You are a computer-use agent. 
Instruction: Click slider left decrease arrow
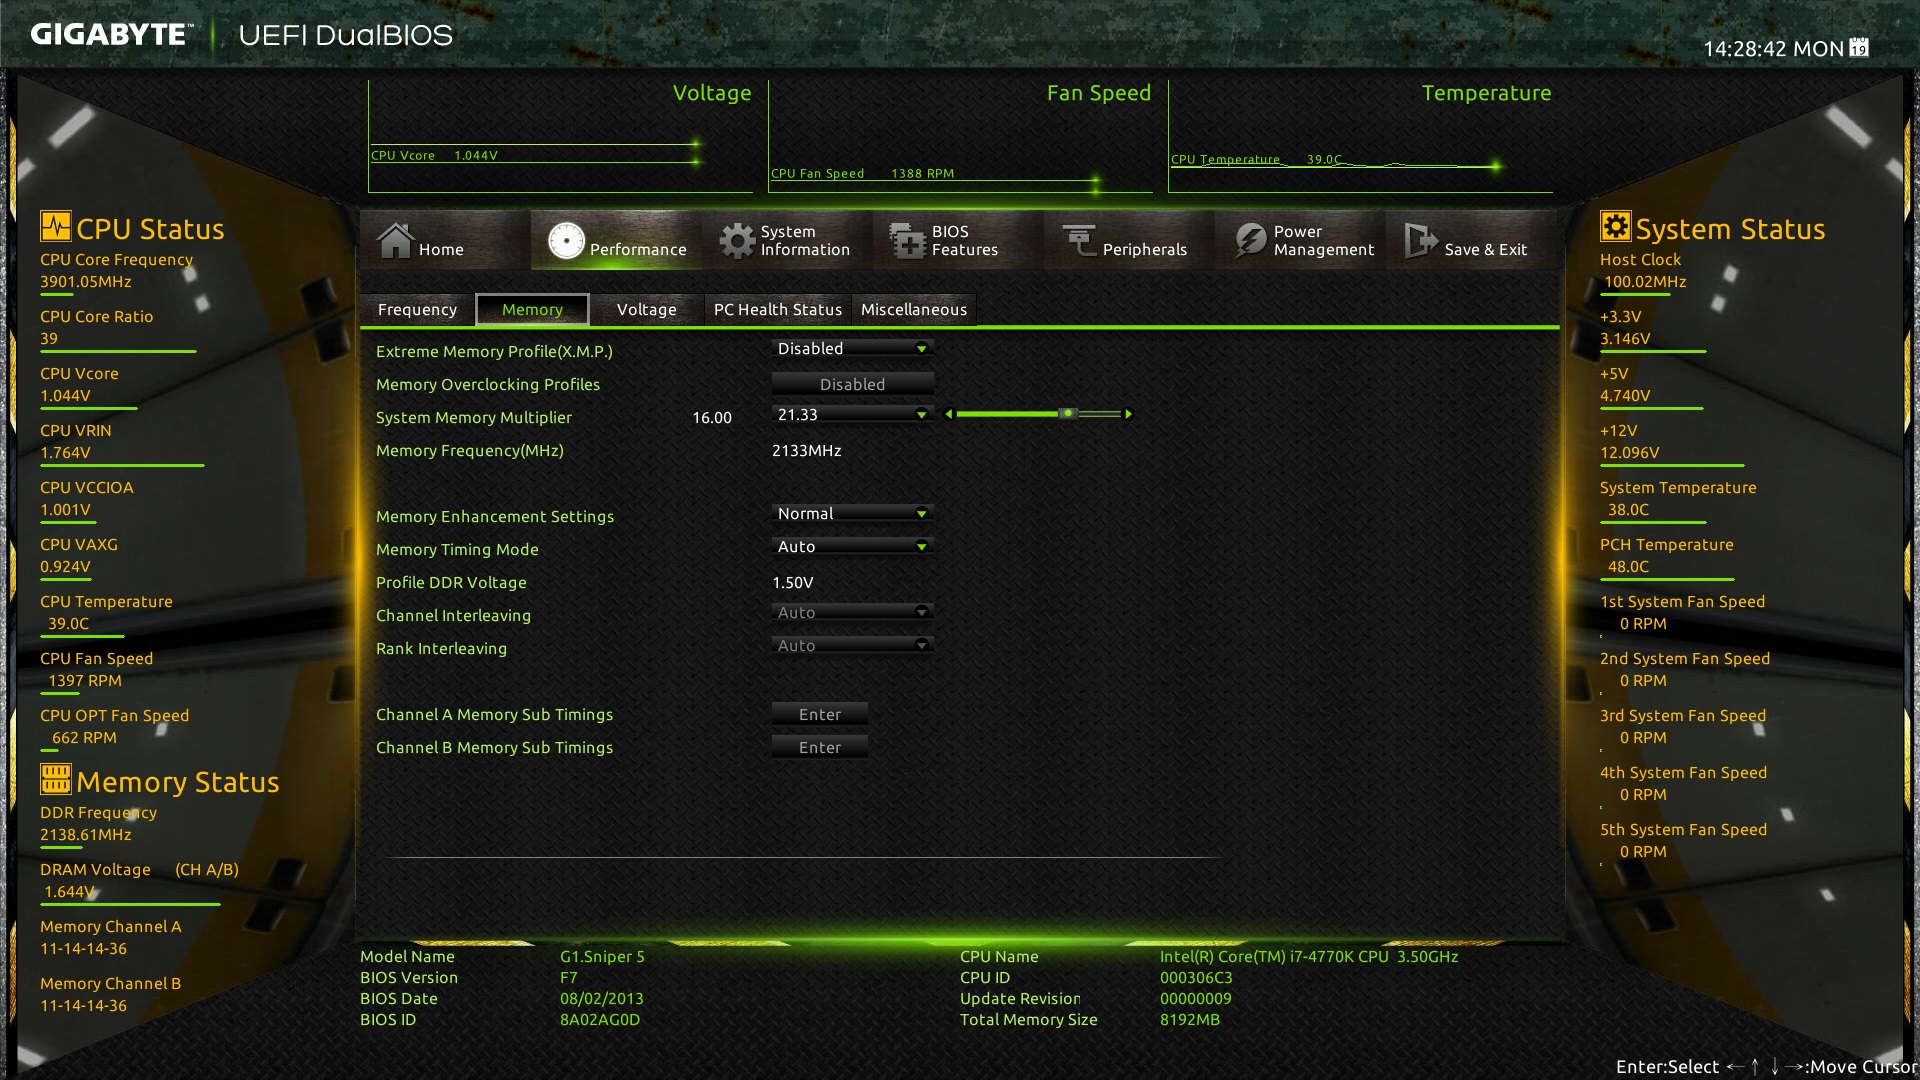coord(949,414)
